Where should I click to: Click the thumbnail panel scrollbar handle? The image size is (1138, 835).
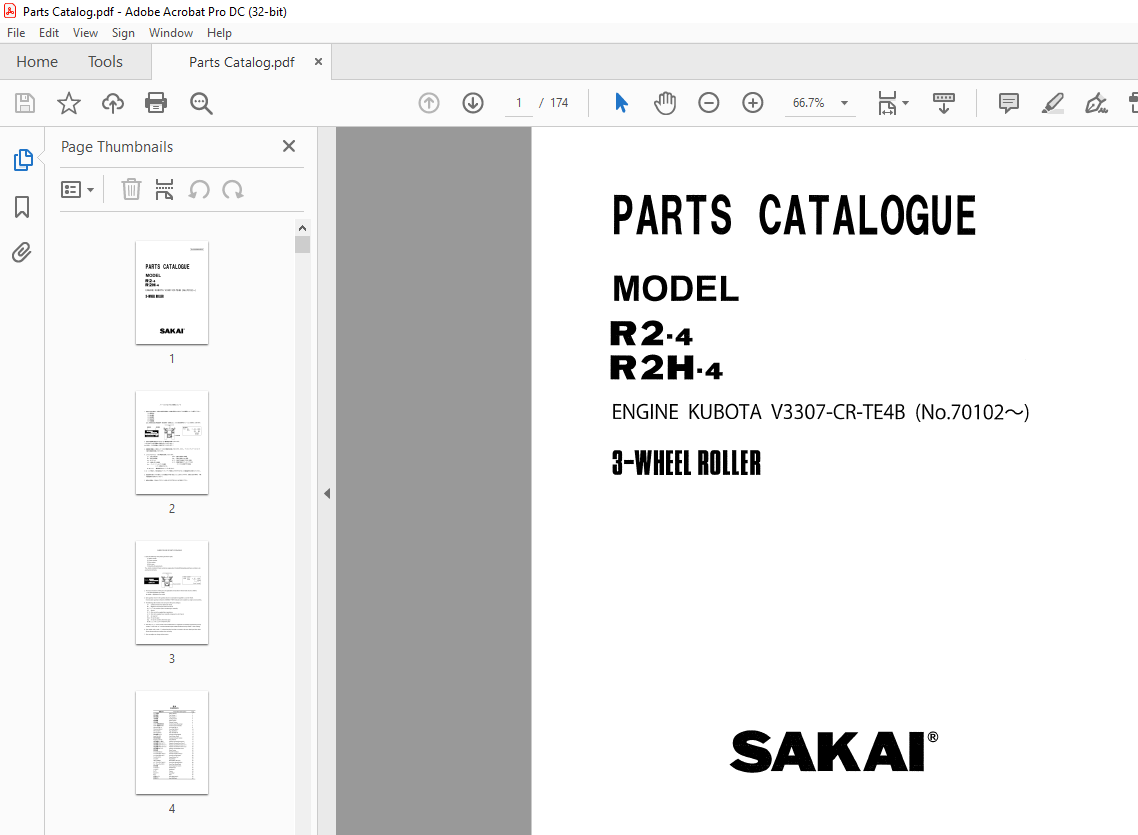tap(303, 244)
